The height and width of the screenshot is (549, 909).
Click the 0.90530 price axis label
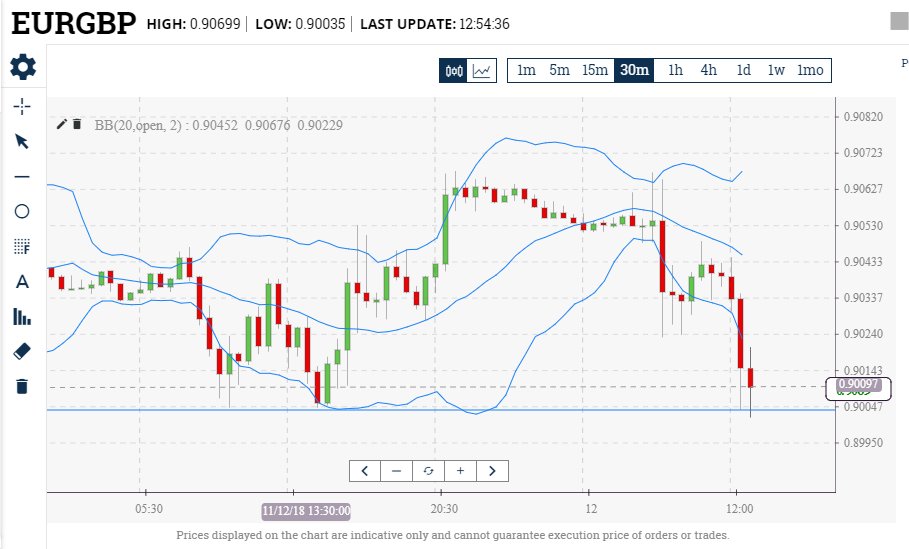863,225
